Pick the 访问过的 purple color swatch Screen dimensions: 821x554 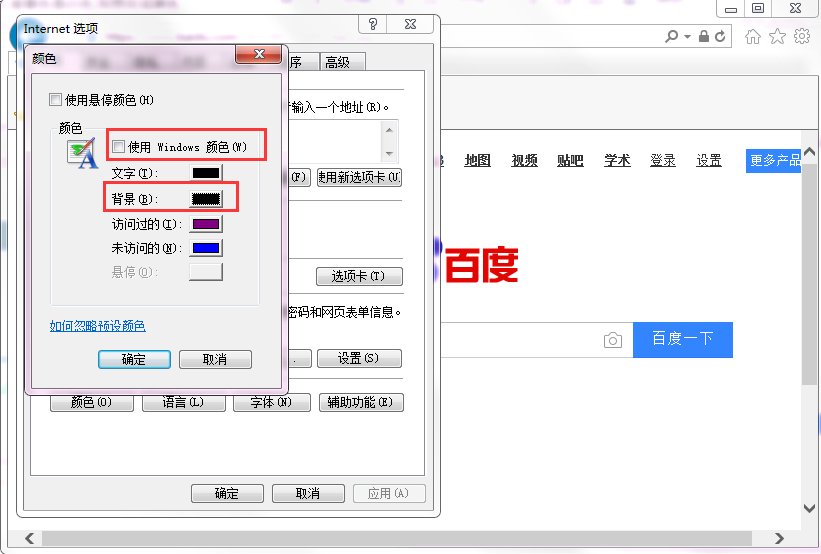pos(206,224)
